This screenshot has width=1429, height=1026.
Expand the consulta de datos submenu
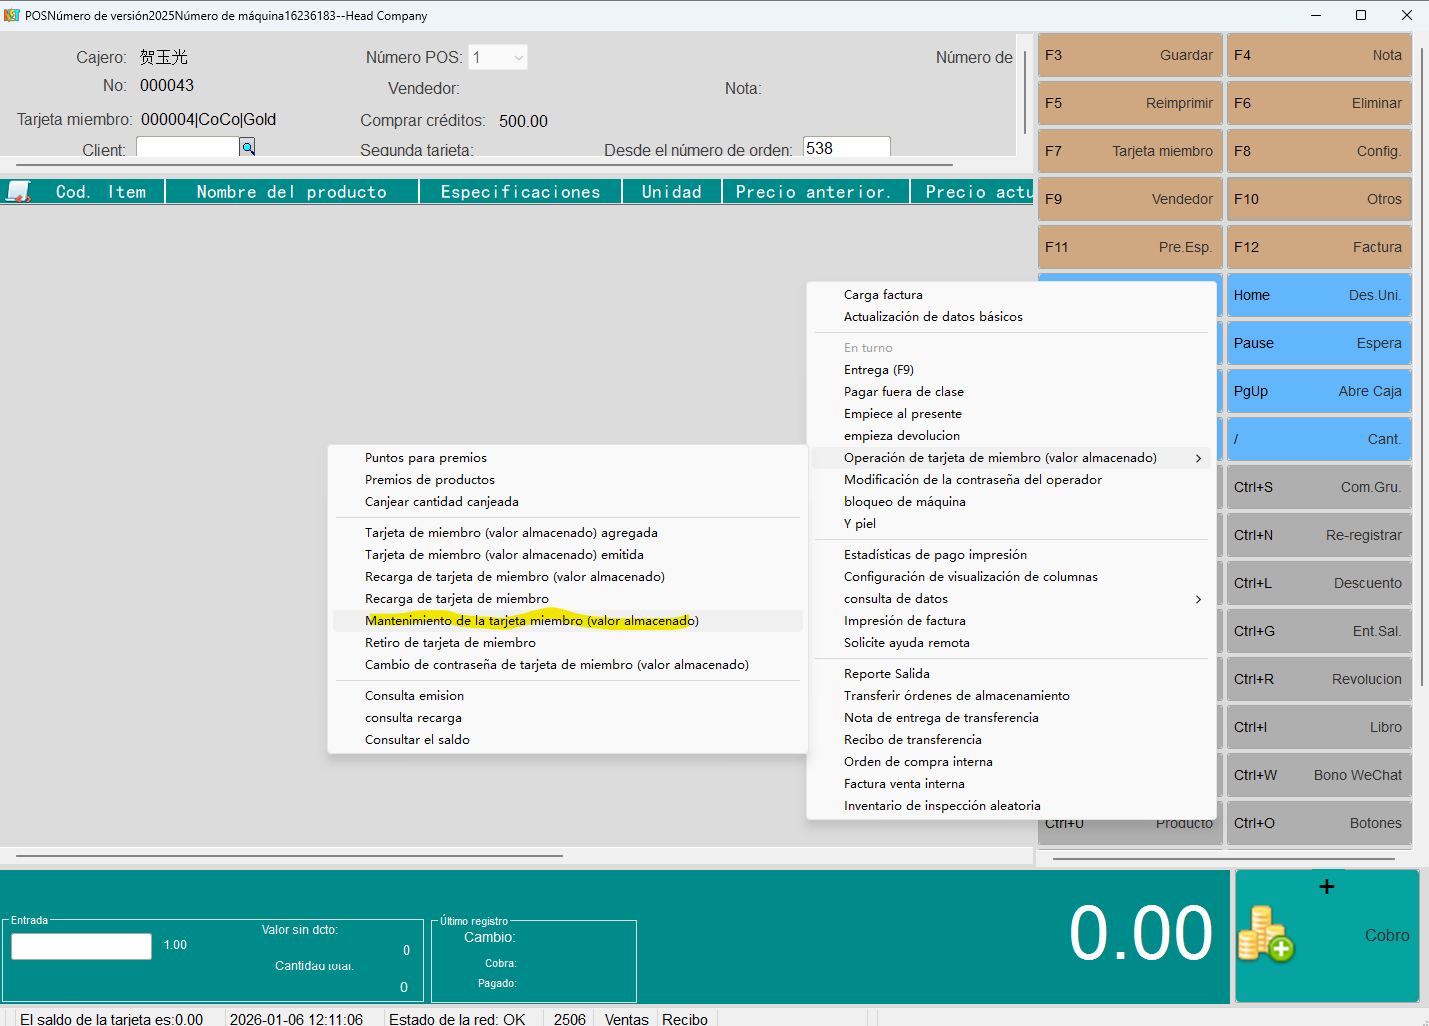click(1198, 599)
